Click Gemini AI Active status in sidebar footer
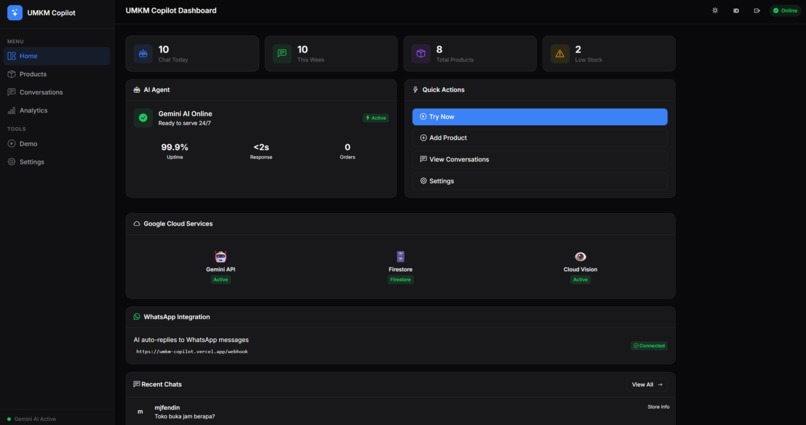This screenshot has height=425, width=806. 31,419
